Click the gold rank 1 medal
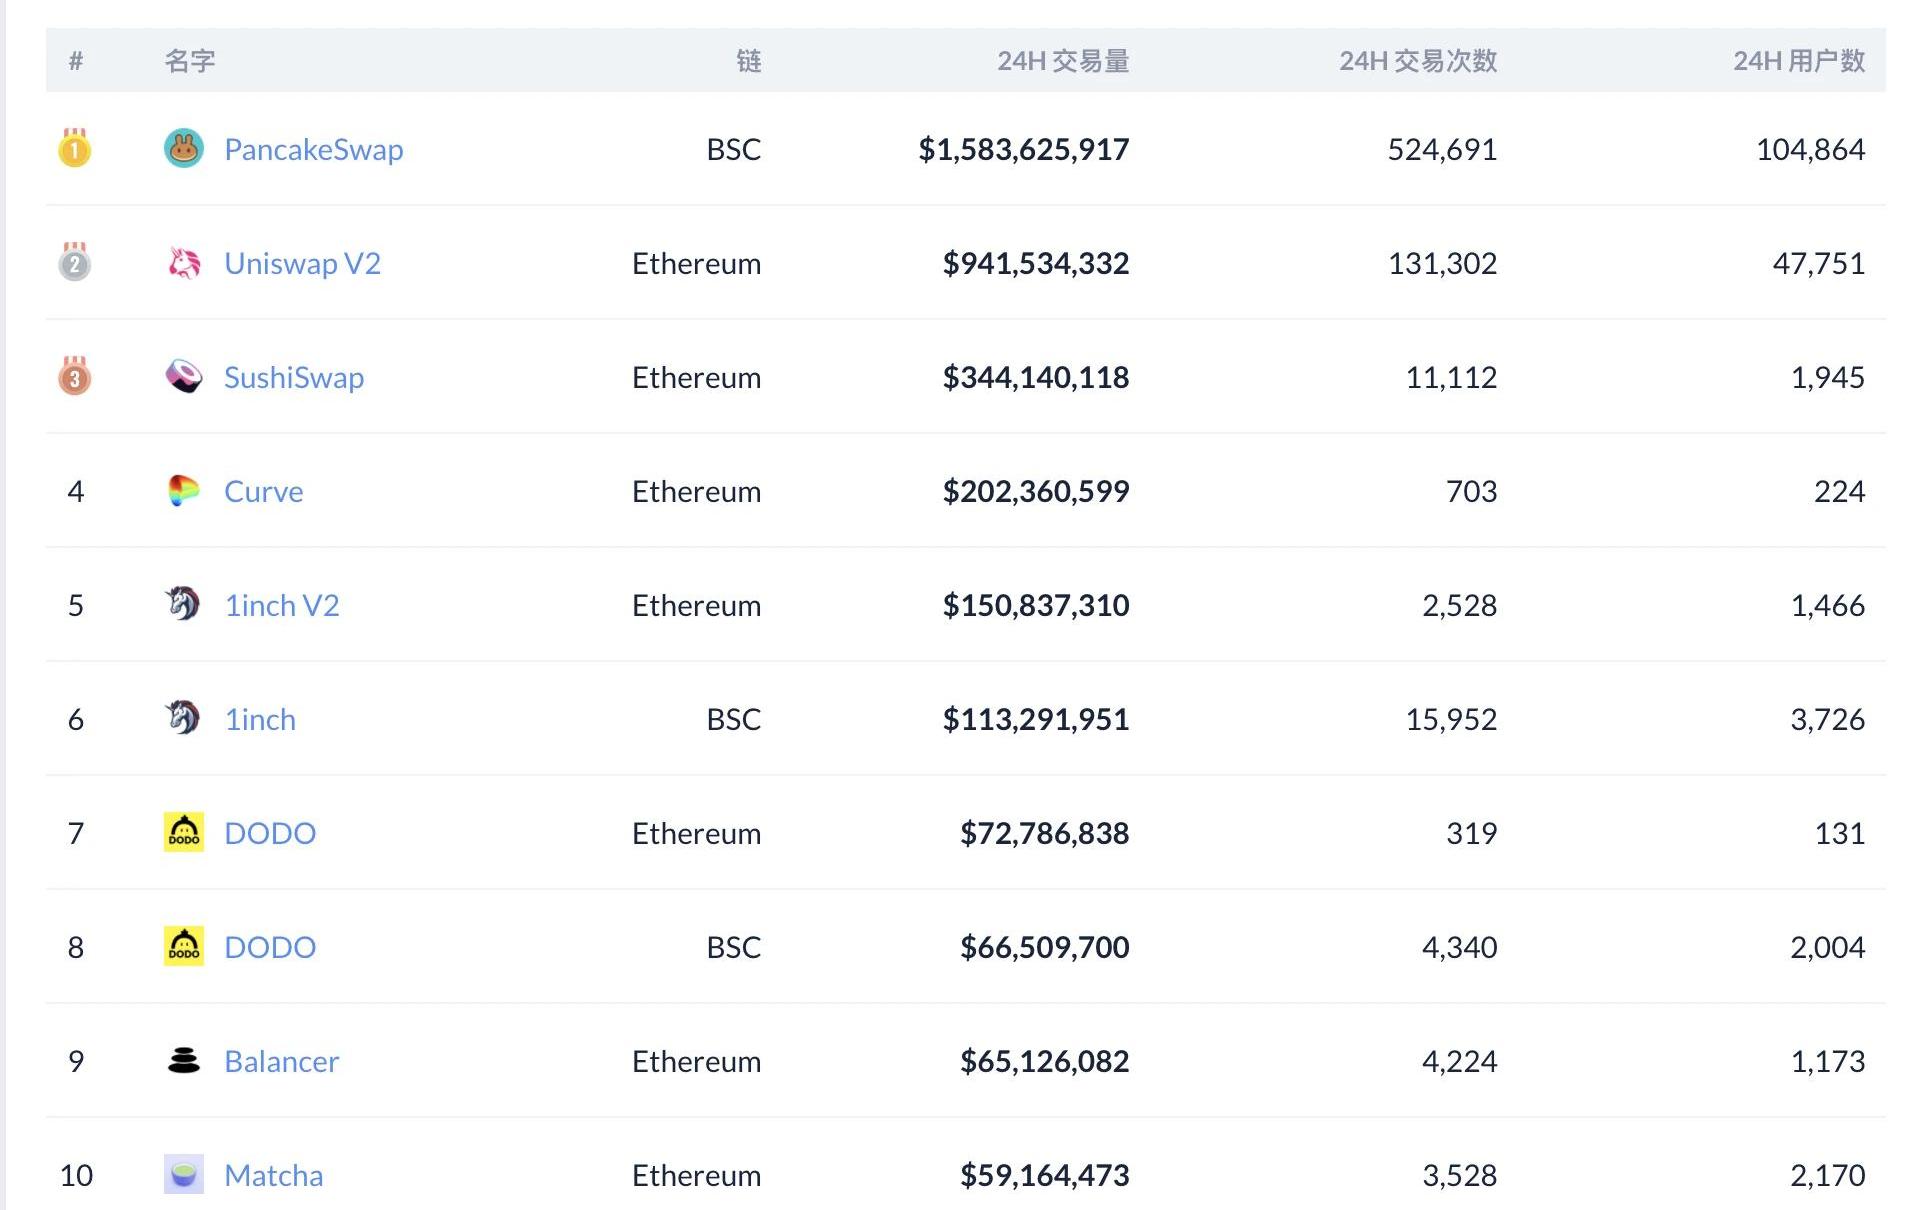 (x=75, y=148)
